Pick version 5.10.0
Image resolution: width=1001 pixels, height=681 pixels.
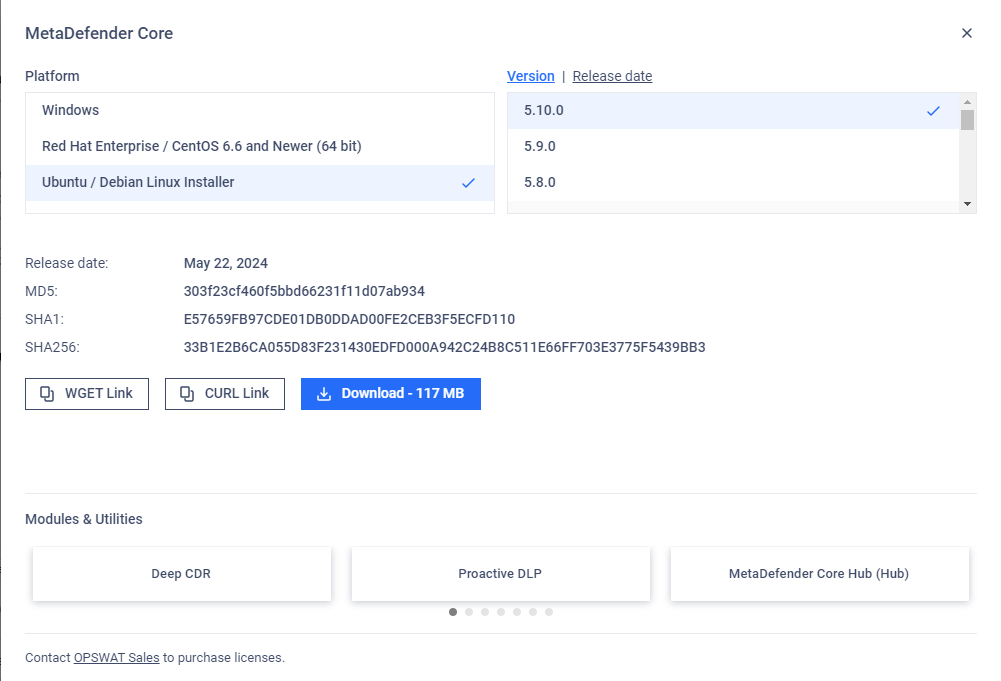point(734,110)
